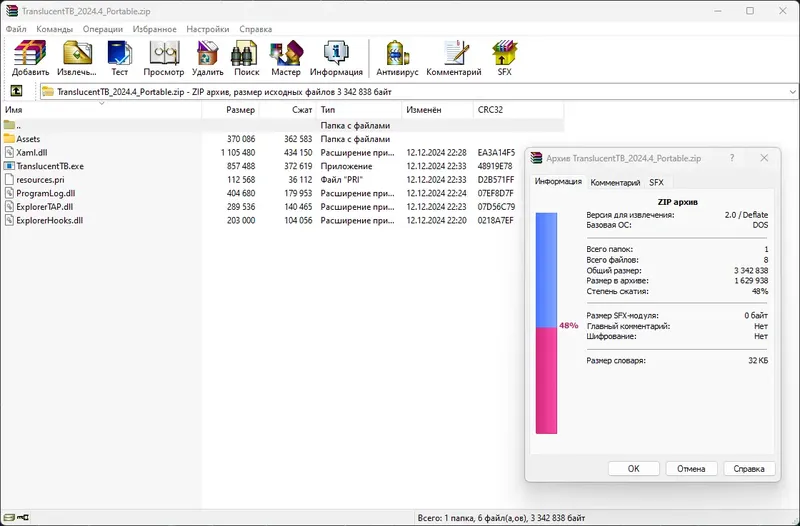The height and width of the screenshot is (526, 800).
Task: Run the Тест archive check icon
Action: 120,53
